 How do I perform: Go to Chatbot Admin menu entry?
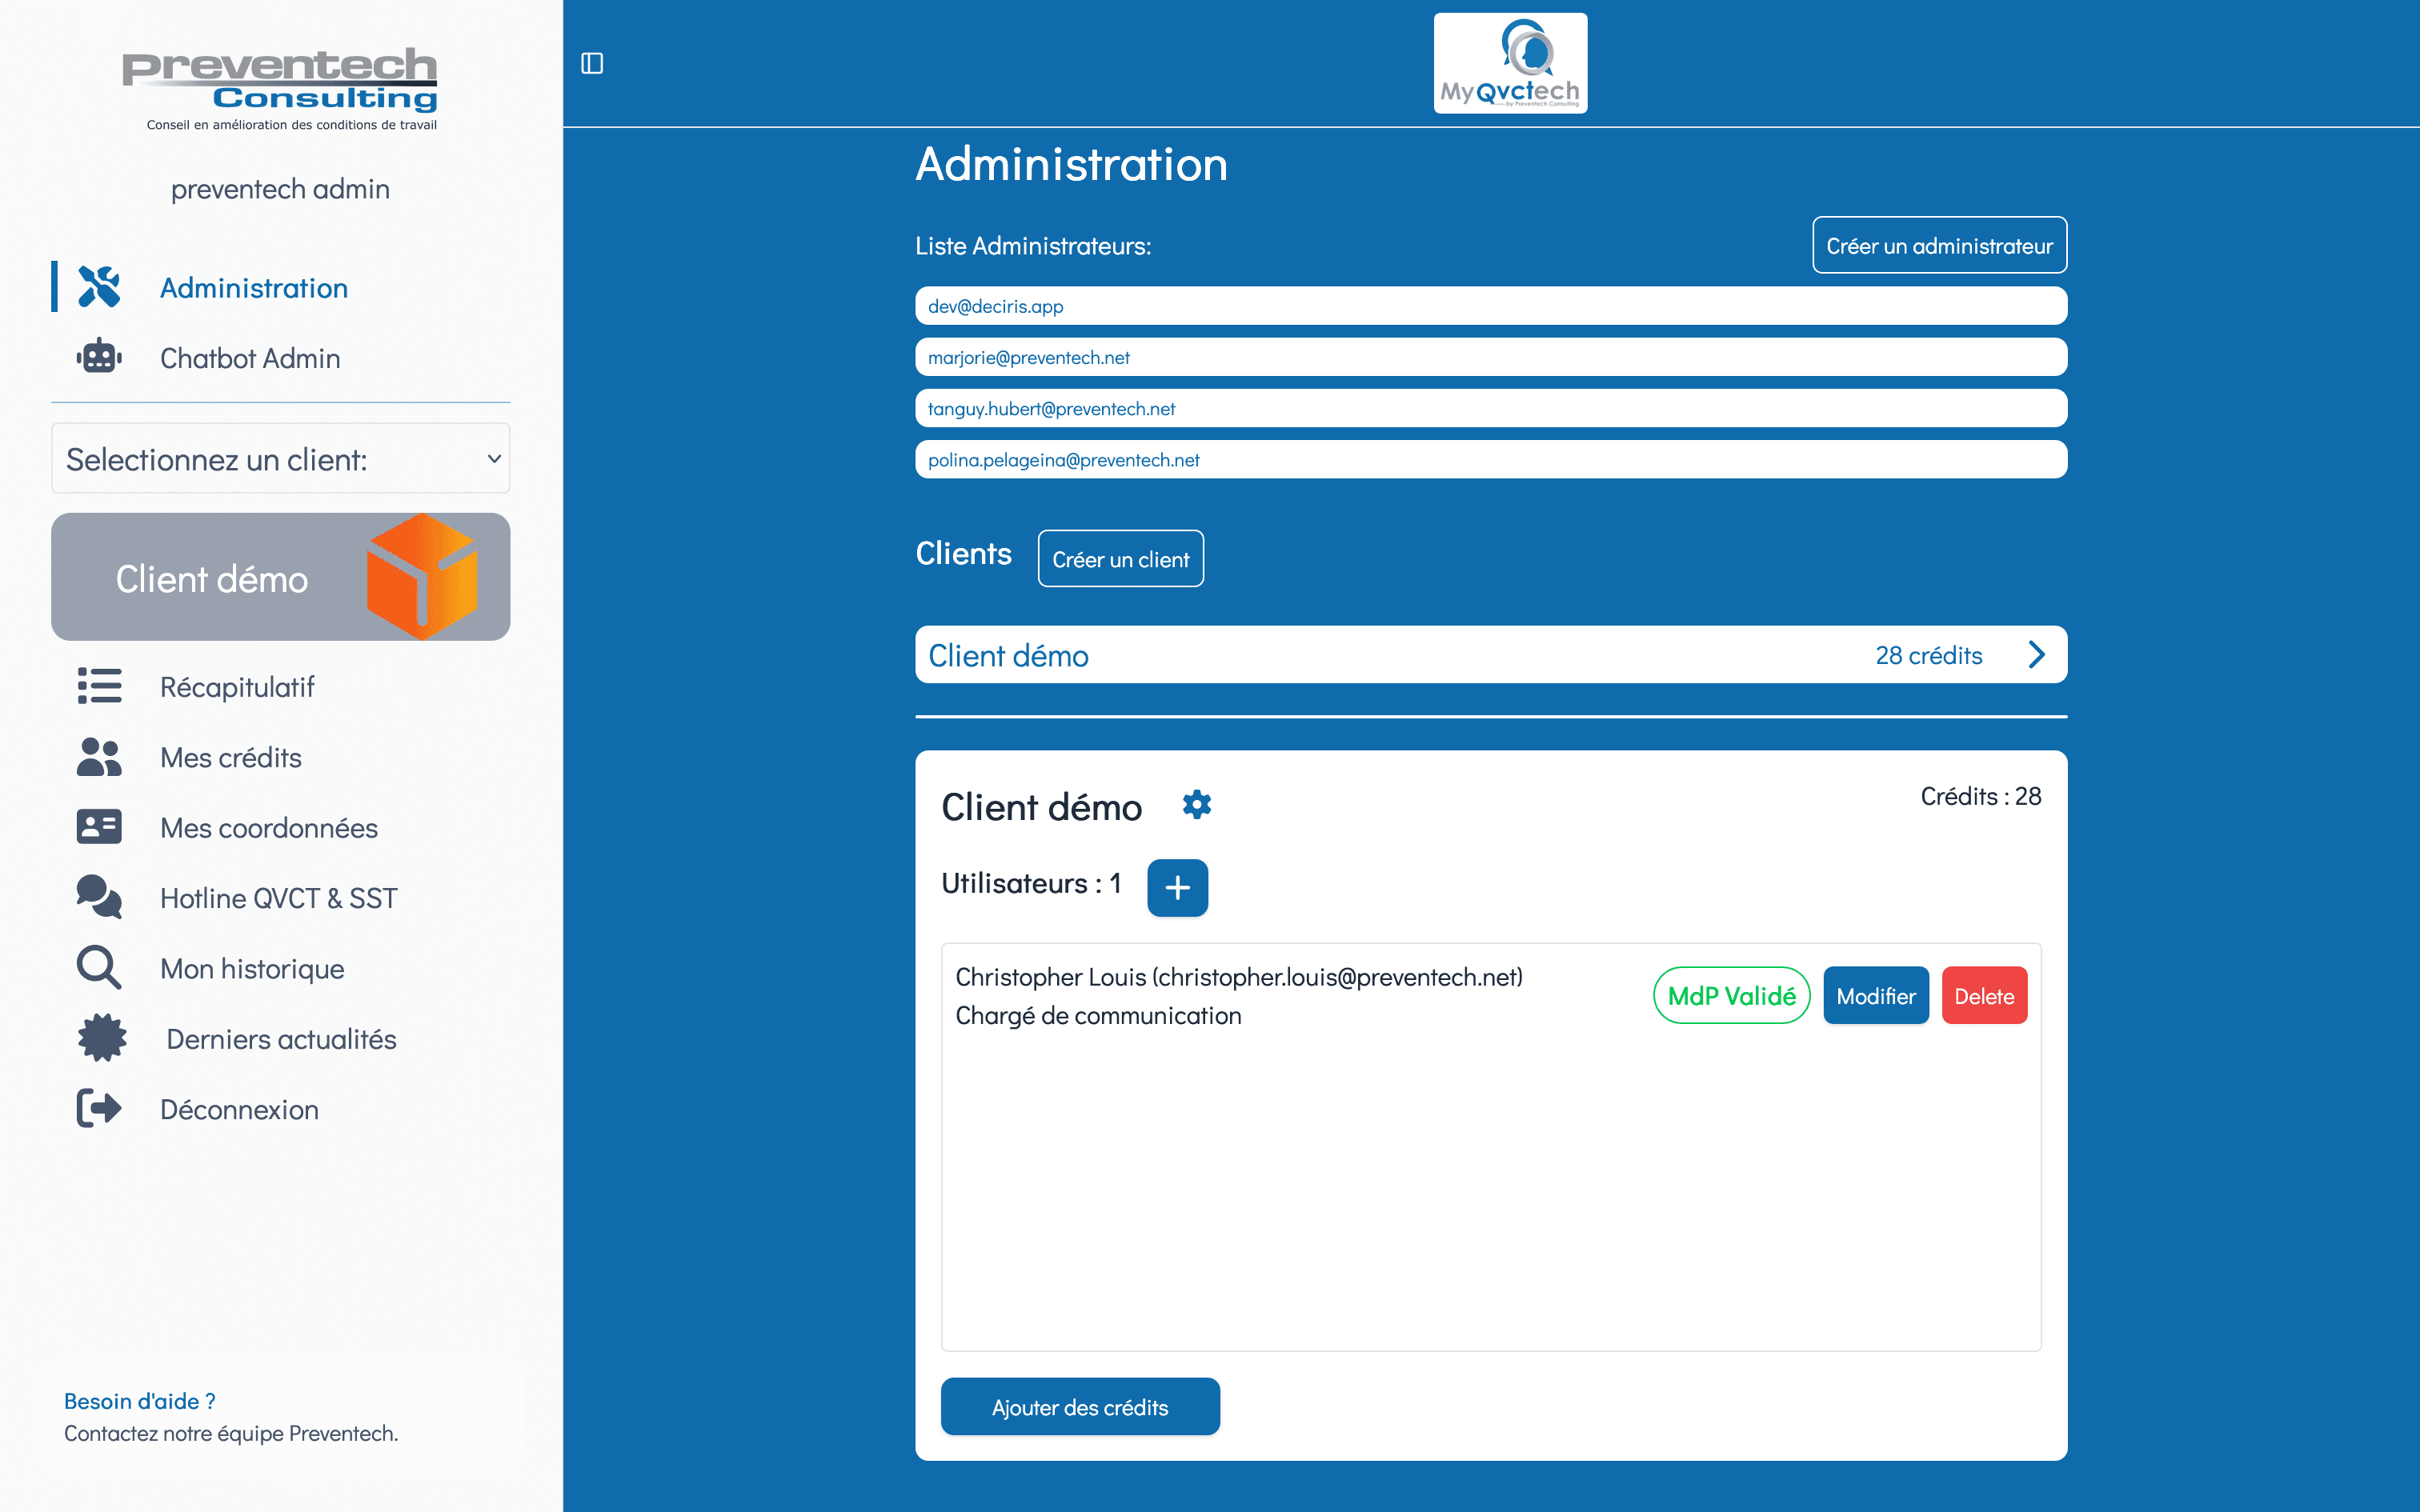pos(250,358)
